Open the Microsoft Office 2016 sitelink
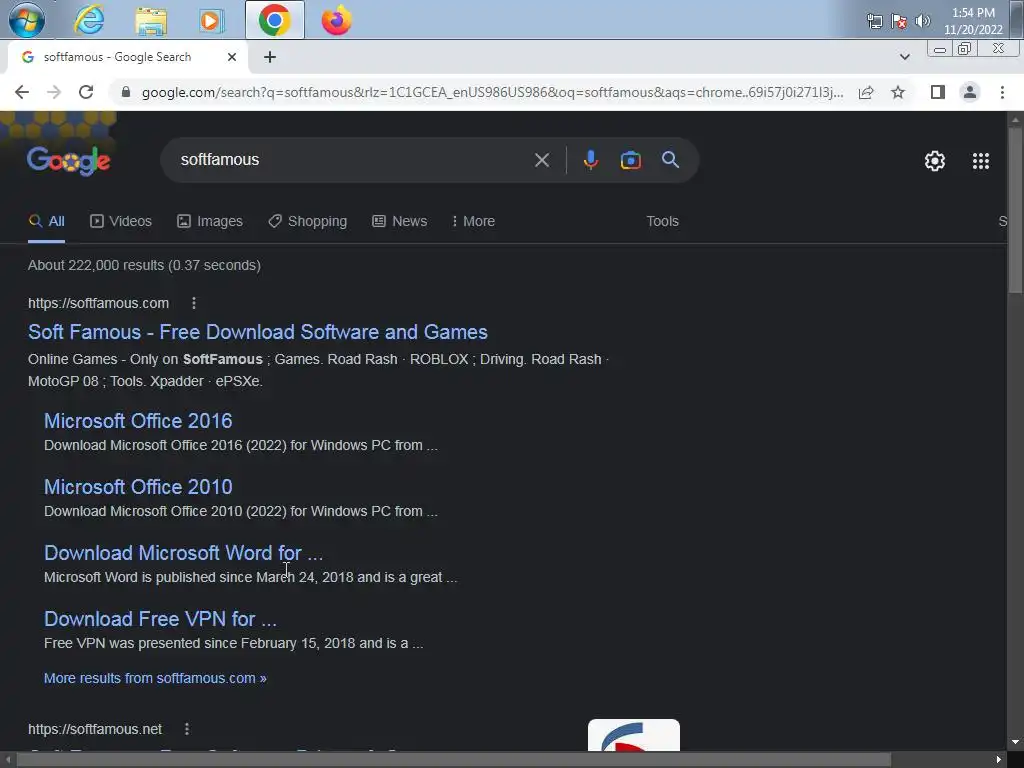 138,421
